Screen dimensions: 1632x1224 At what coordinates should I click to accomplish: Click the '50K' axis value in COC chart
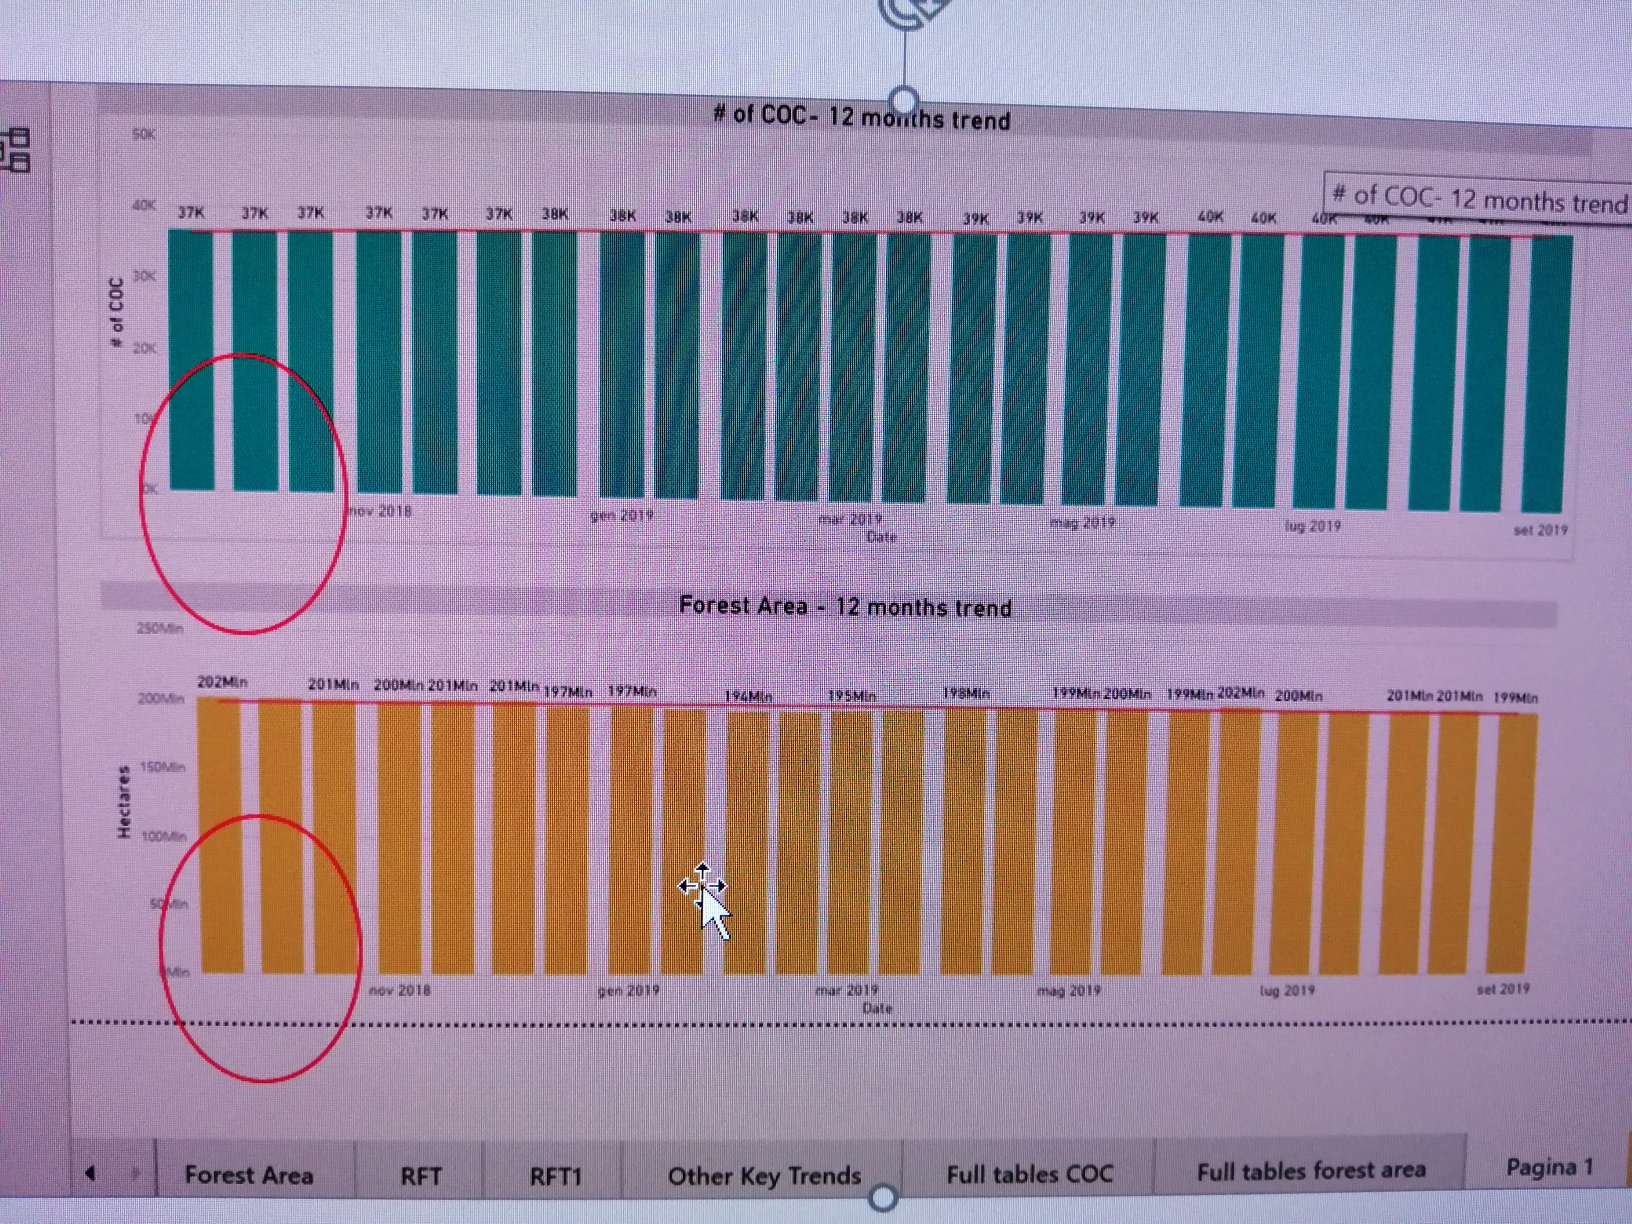pyautogui.click(x=144, y=134)
